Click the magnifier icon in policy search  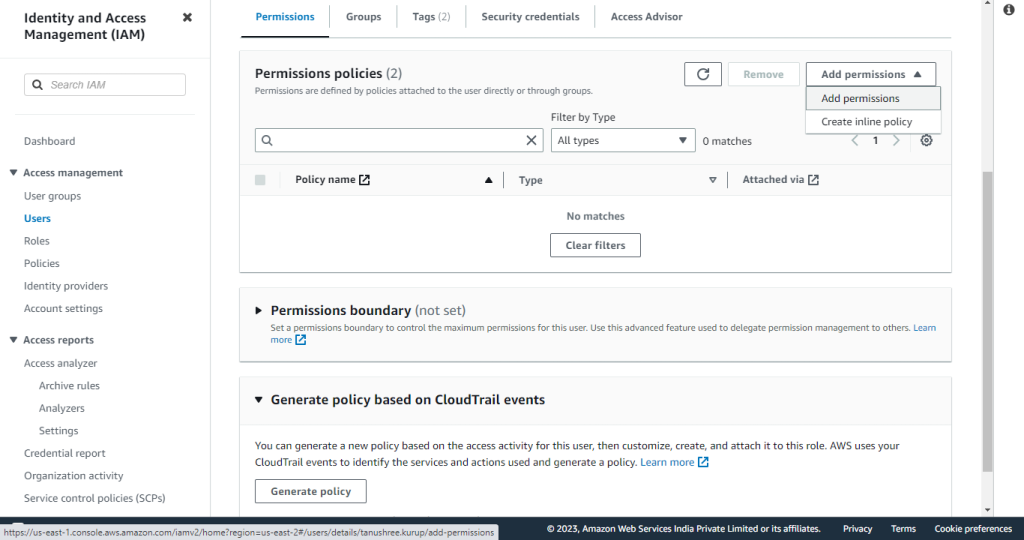click(x=267, y=140)
